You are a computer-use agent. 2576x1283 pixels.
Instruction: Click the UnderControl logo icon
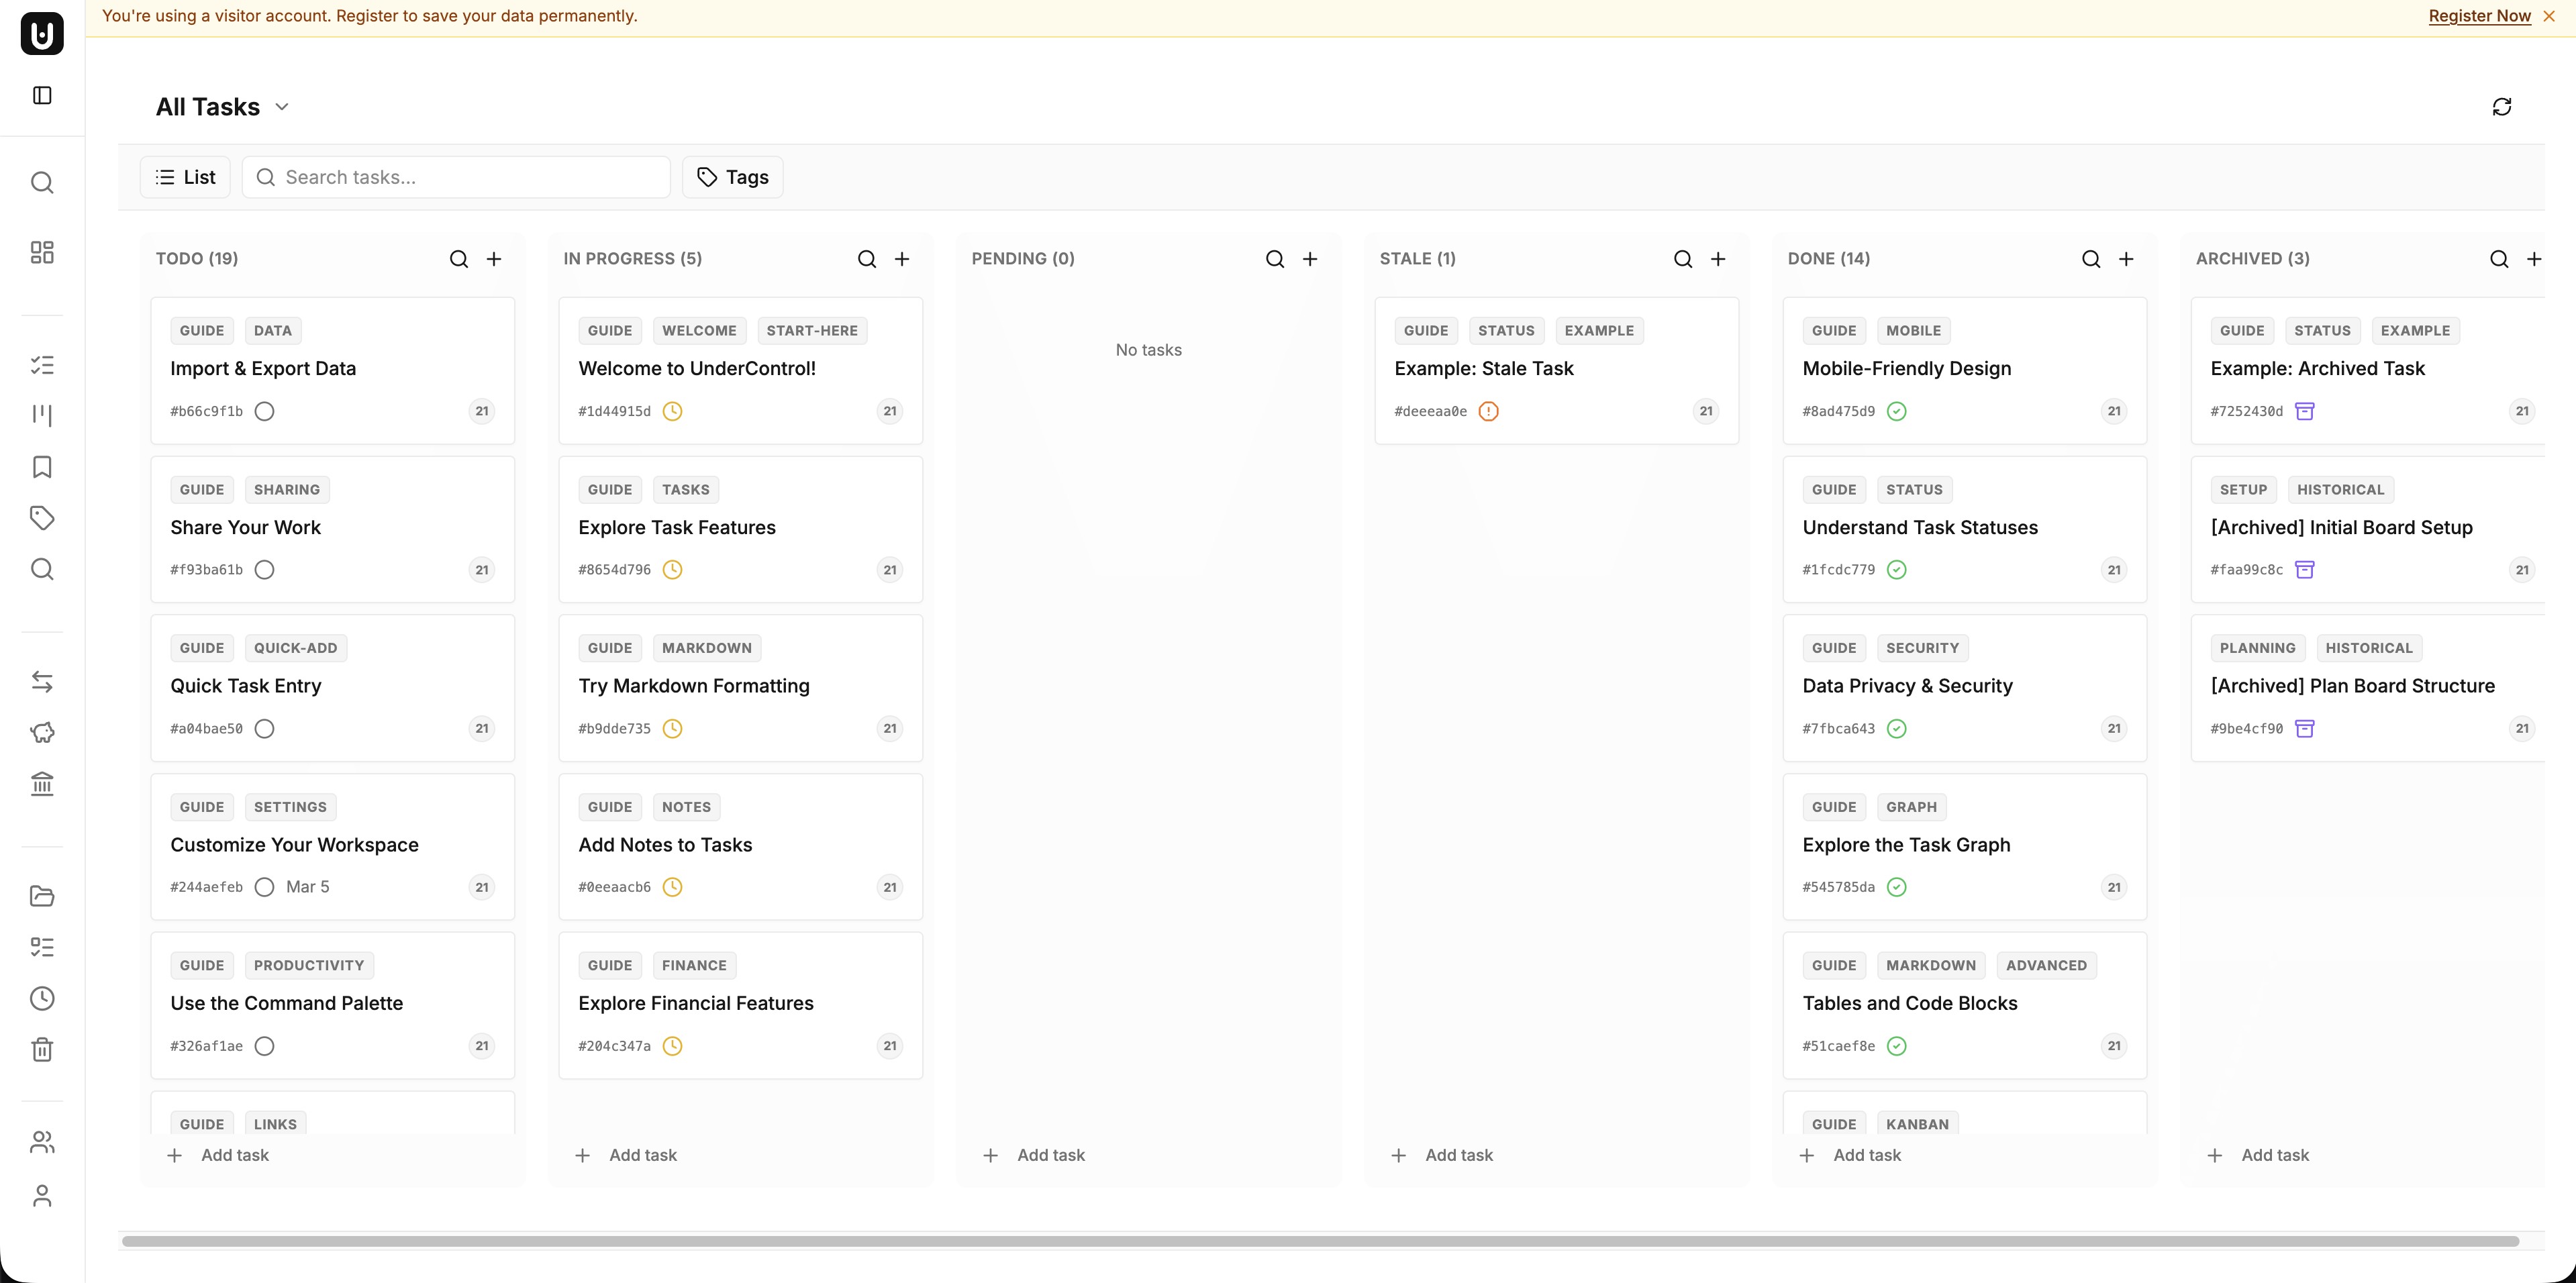[42, 33]
